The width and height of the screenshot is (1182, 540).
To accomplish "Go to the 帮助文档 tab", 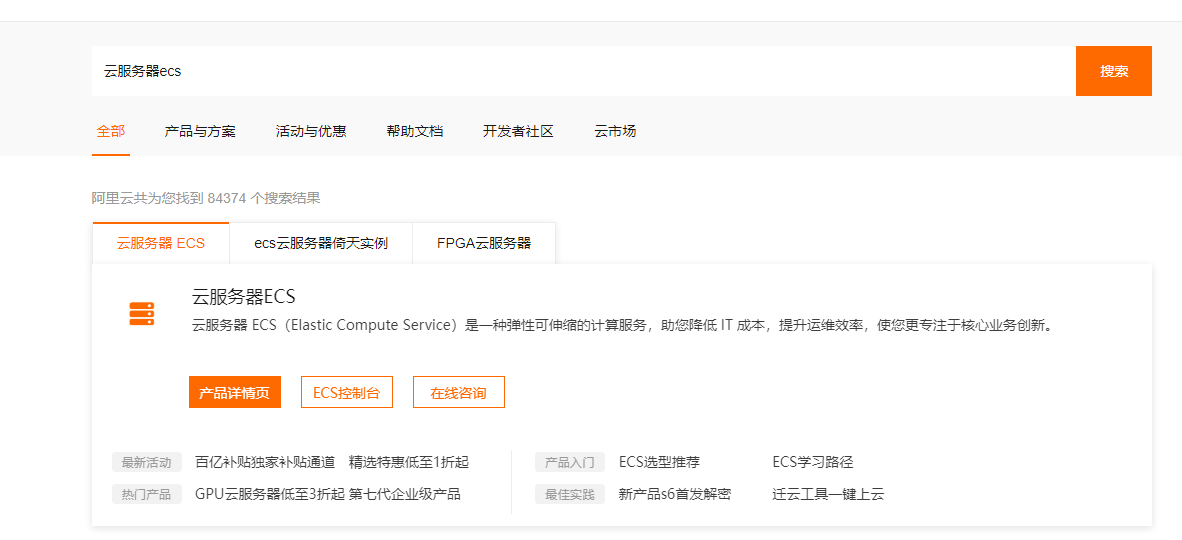I will tap(415, 131).
